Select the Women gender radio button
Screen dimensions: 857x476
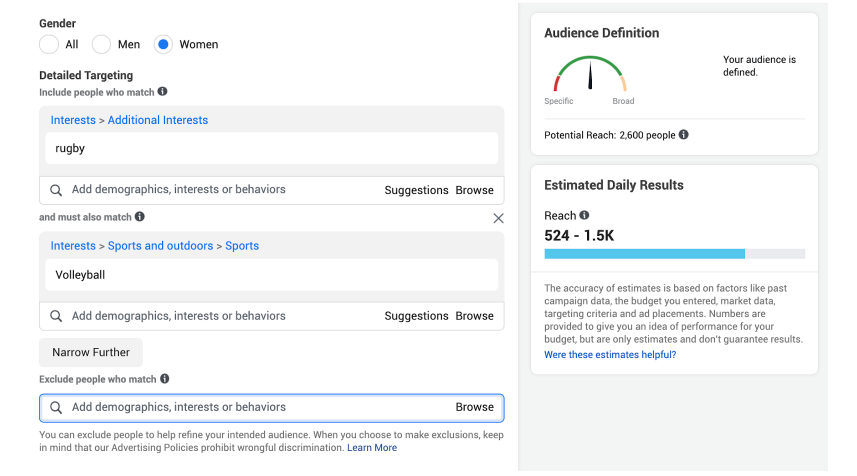163,44
